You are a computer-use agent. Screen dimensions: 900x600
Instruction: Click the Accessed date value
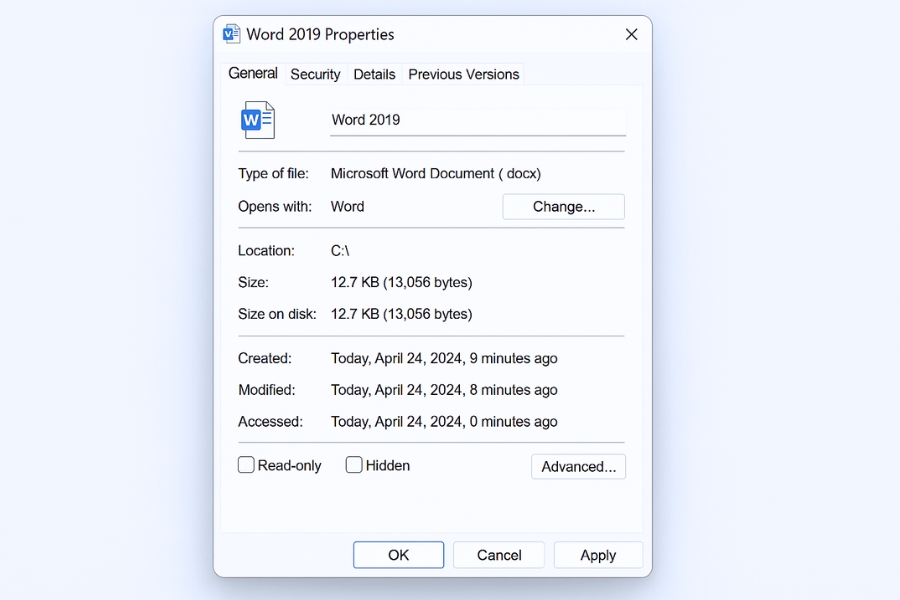pos(444,422)
